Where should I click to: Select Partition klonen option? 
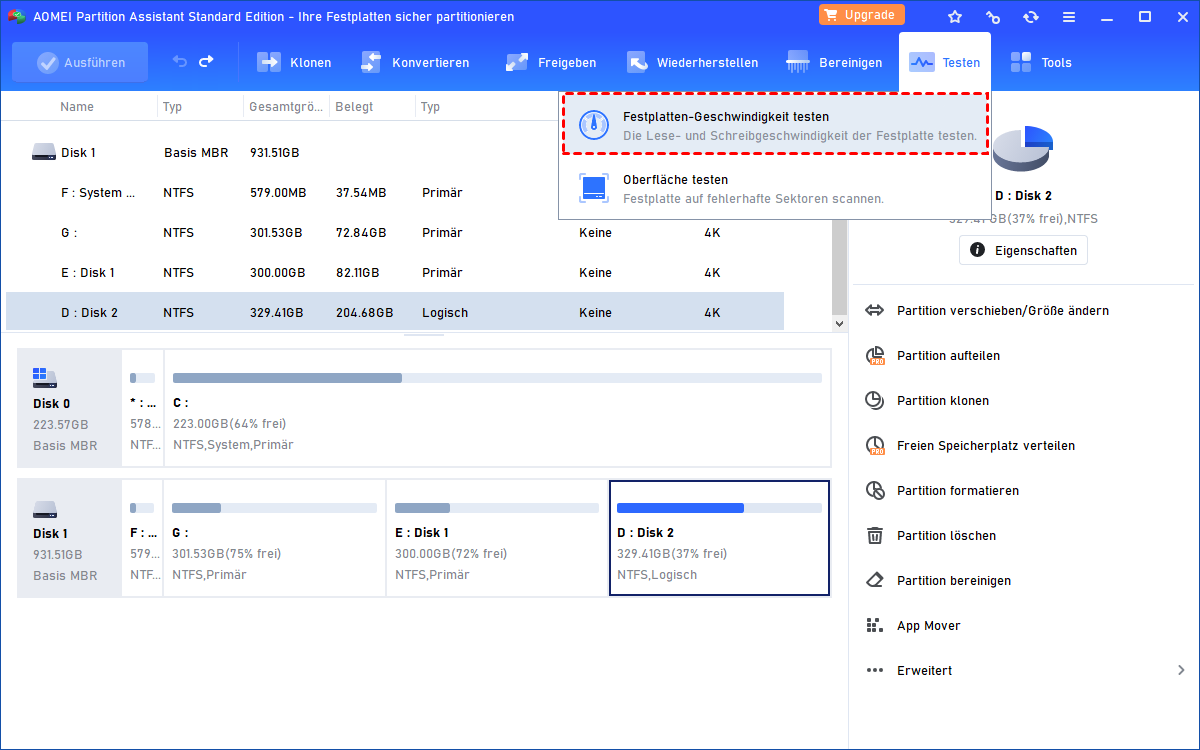click(x=943, y=401)
